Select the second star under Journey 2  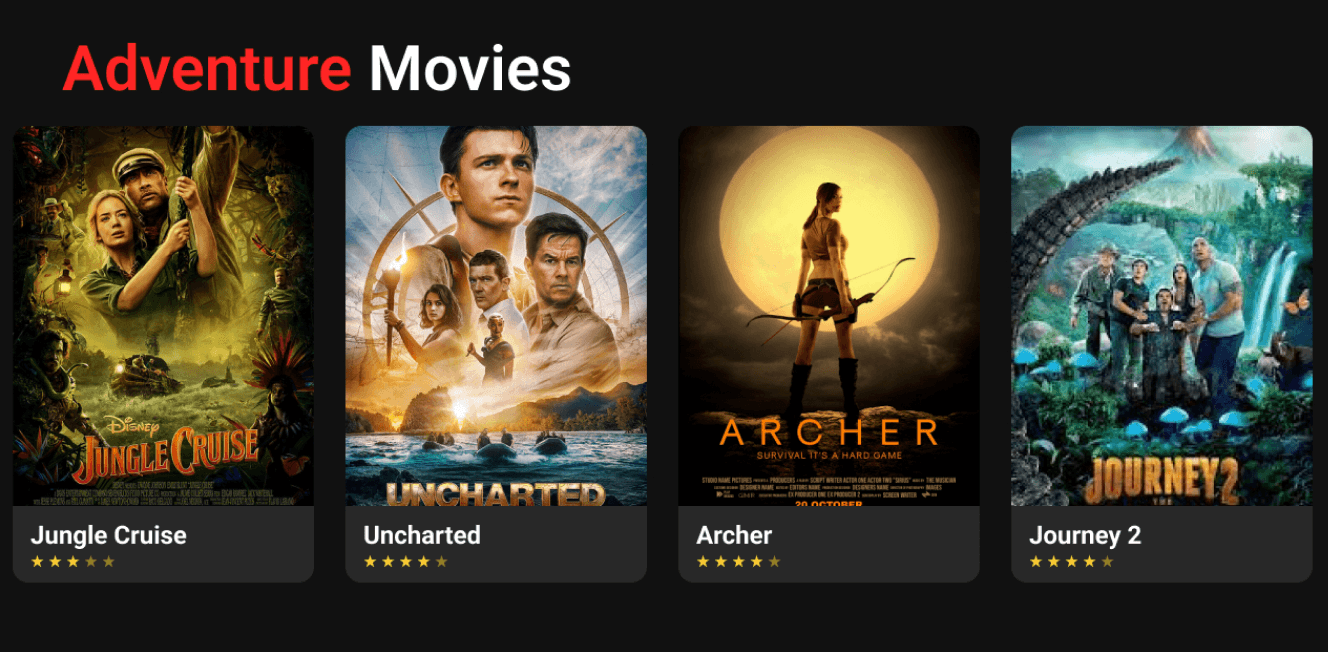[1054, 562]
